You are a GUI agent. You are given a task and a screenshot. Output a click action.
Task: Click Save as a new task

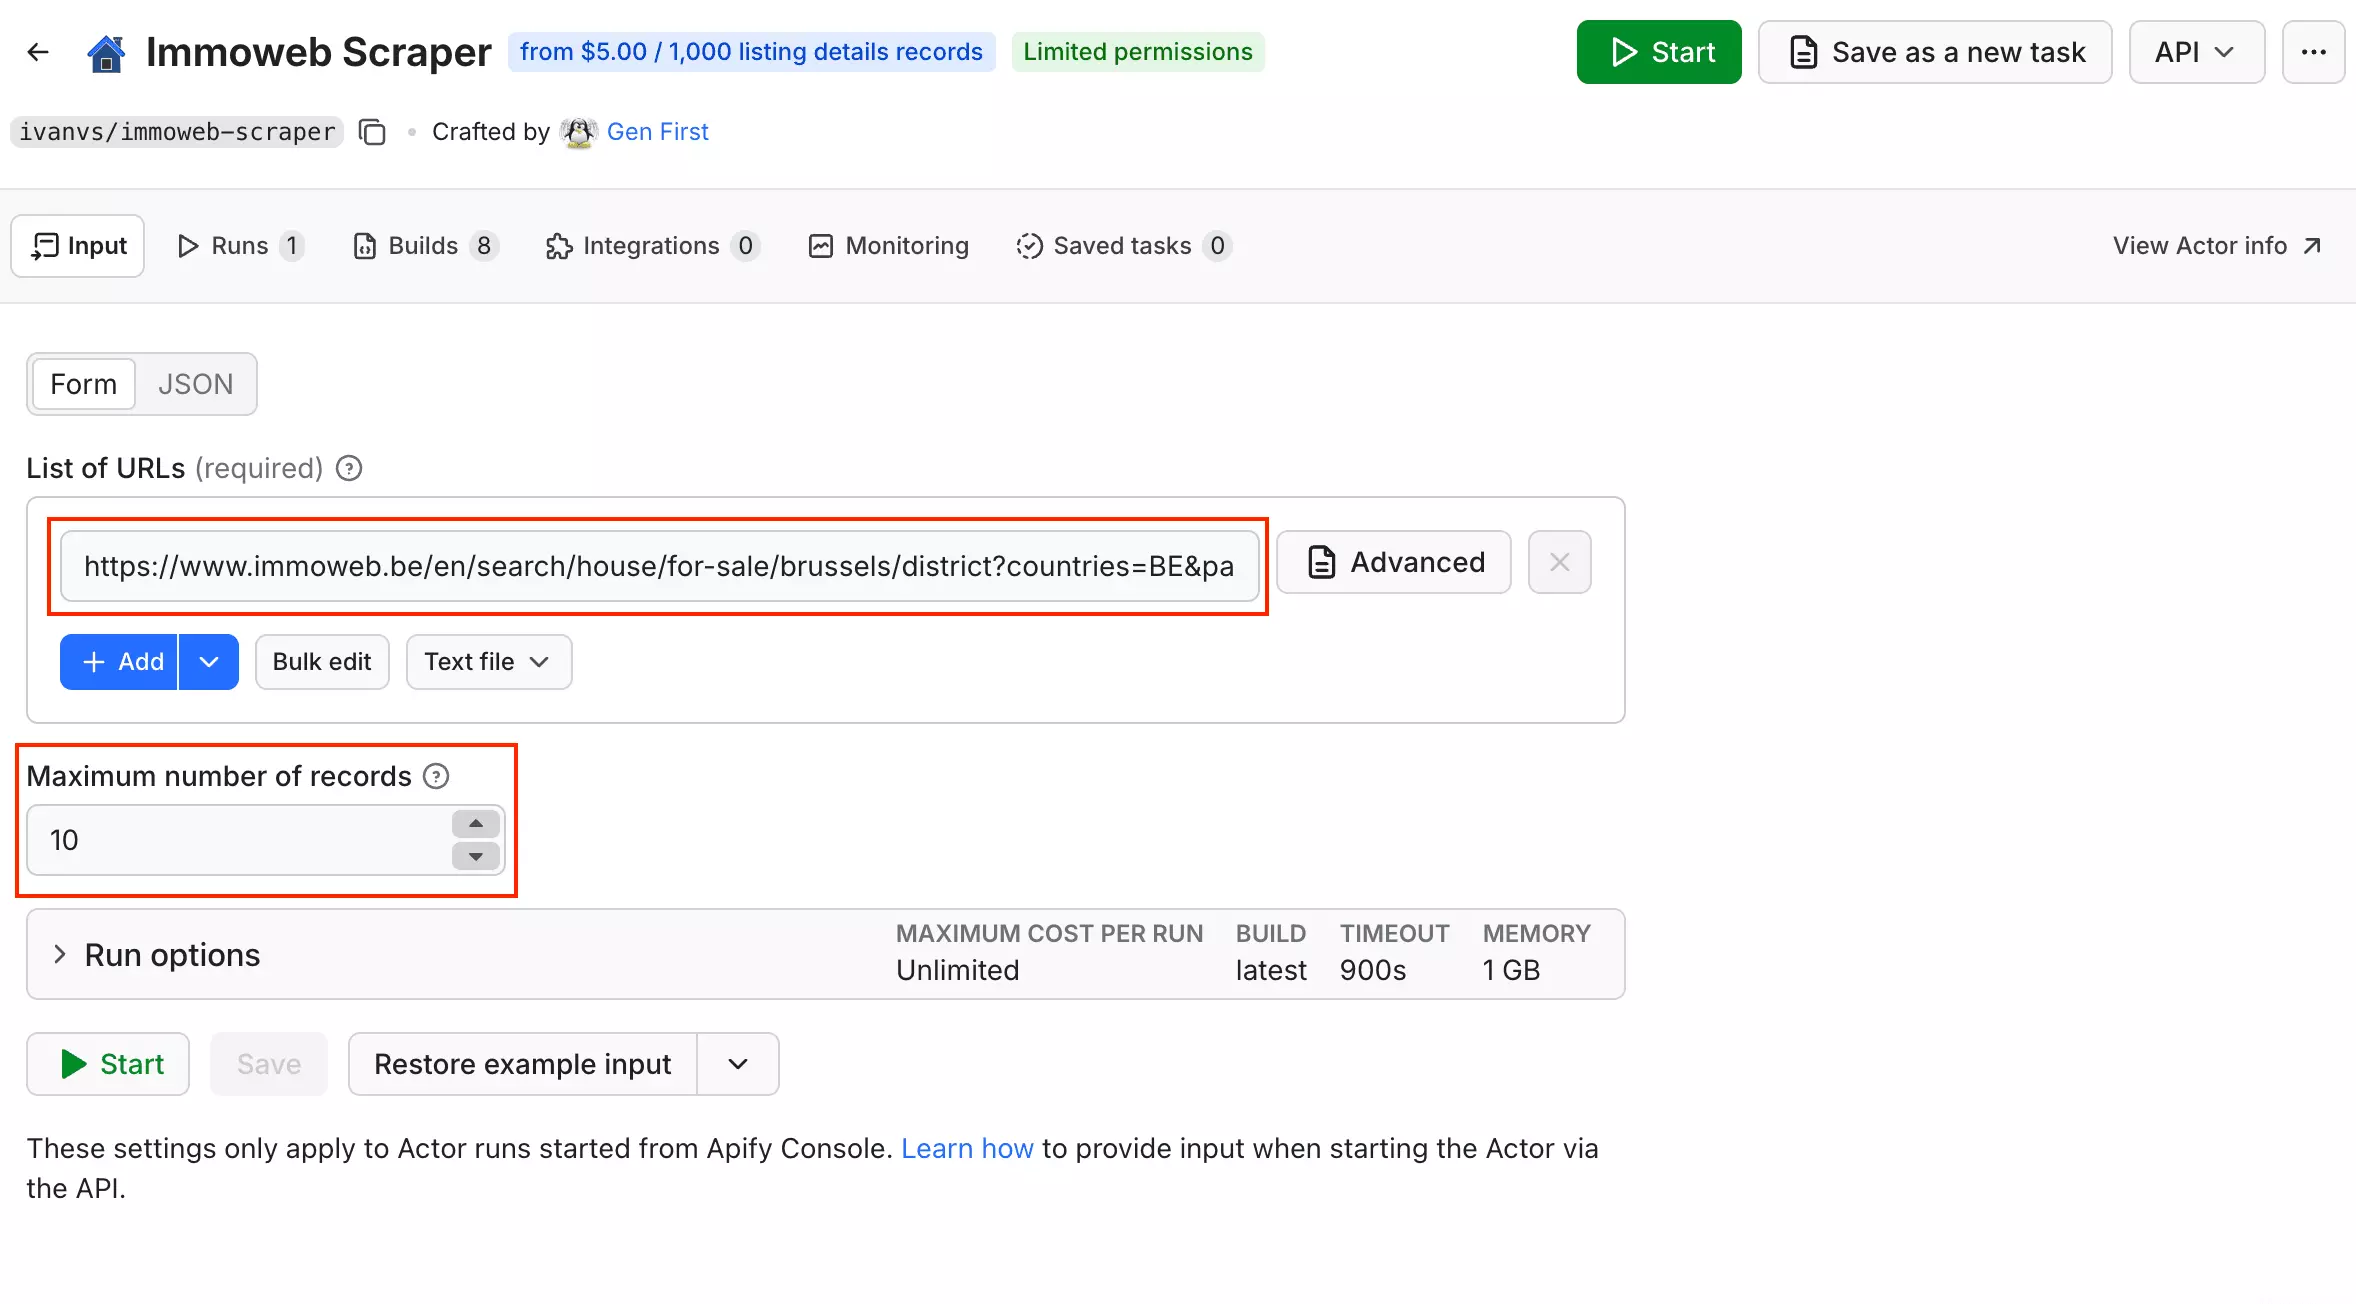coord(1935,52)
